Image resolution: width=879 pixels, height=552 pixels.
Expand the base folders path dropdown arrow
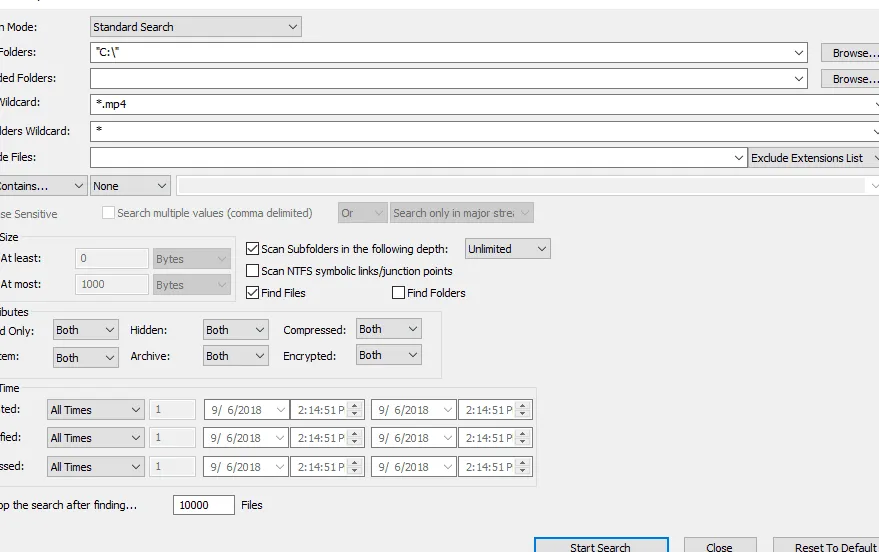tap(798, 53)
